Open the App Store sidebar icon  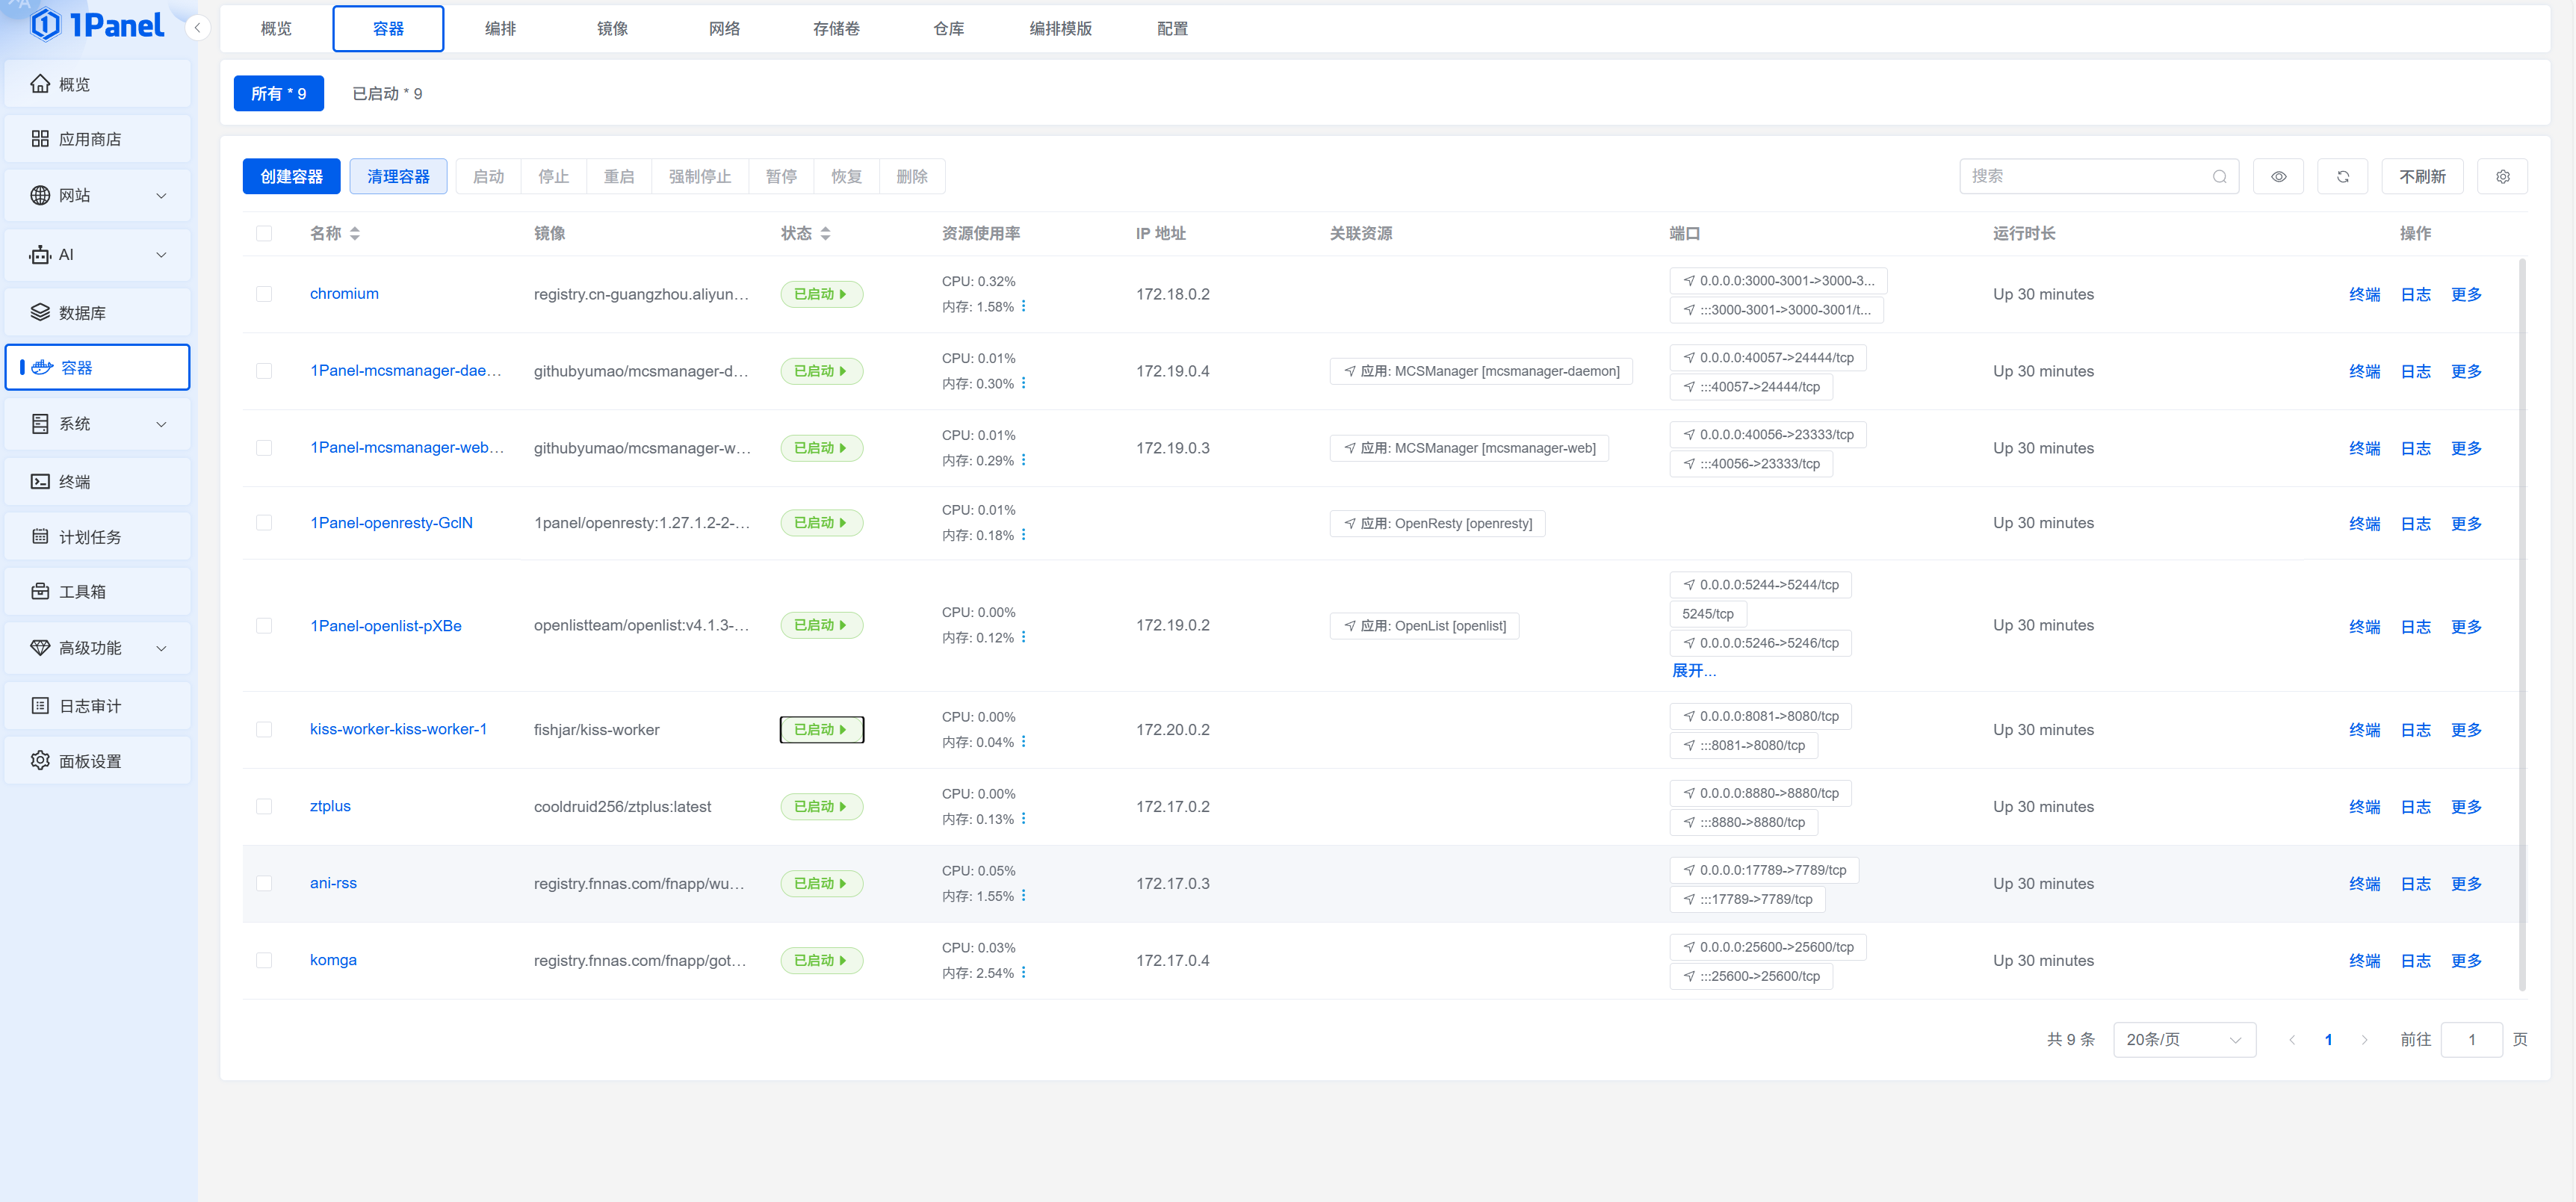coord(40,139)
